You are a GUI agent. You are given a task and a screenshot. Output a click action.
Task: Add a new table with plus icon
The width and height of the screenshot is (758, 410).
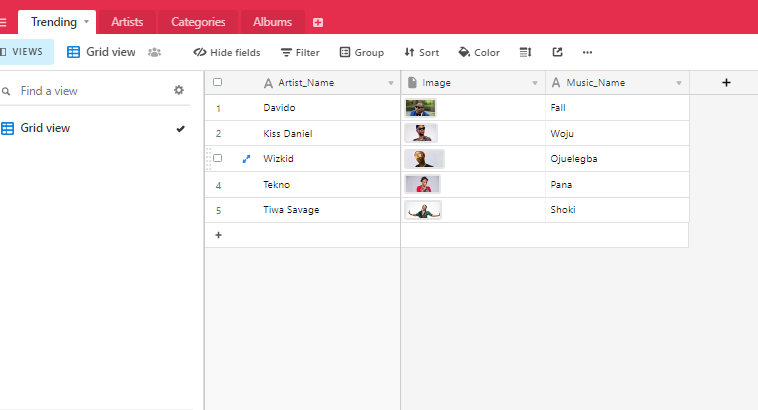318,22
